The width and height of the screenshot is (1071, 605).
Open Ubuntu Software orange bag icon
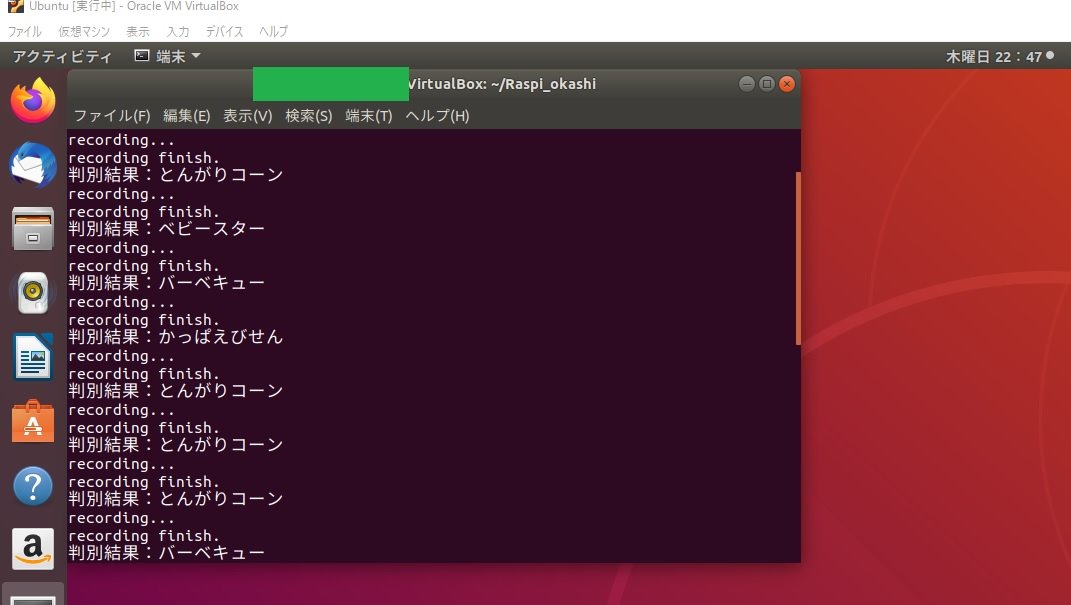pyautogui.click(x=33, y=421)
